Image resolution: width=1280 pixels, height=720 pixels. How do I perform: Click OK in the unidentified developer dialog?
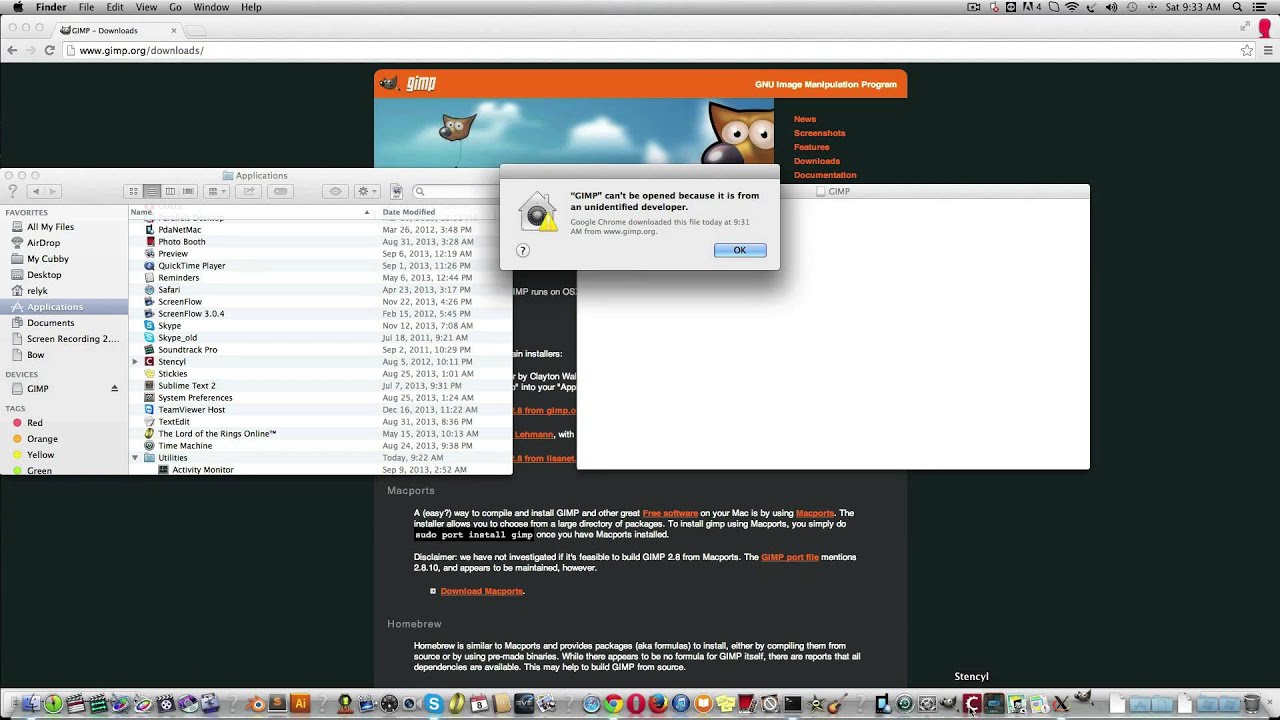(x=740, y=250)
